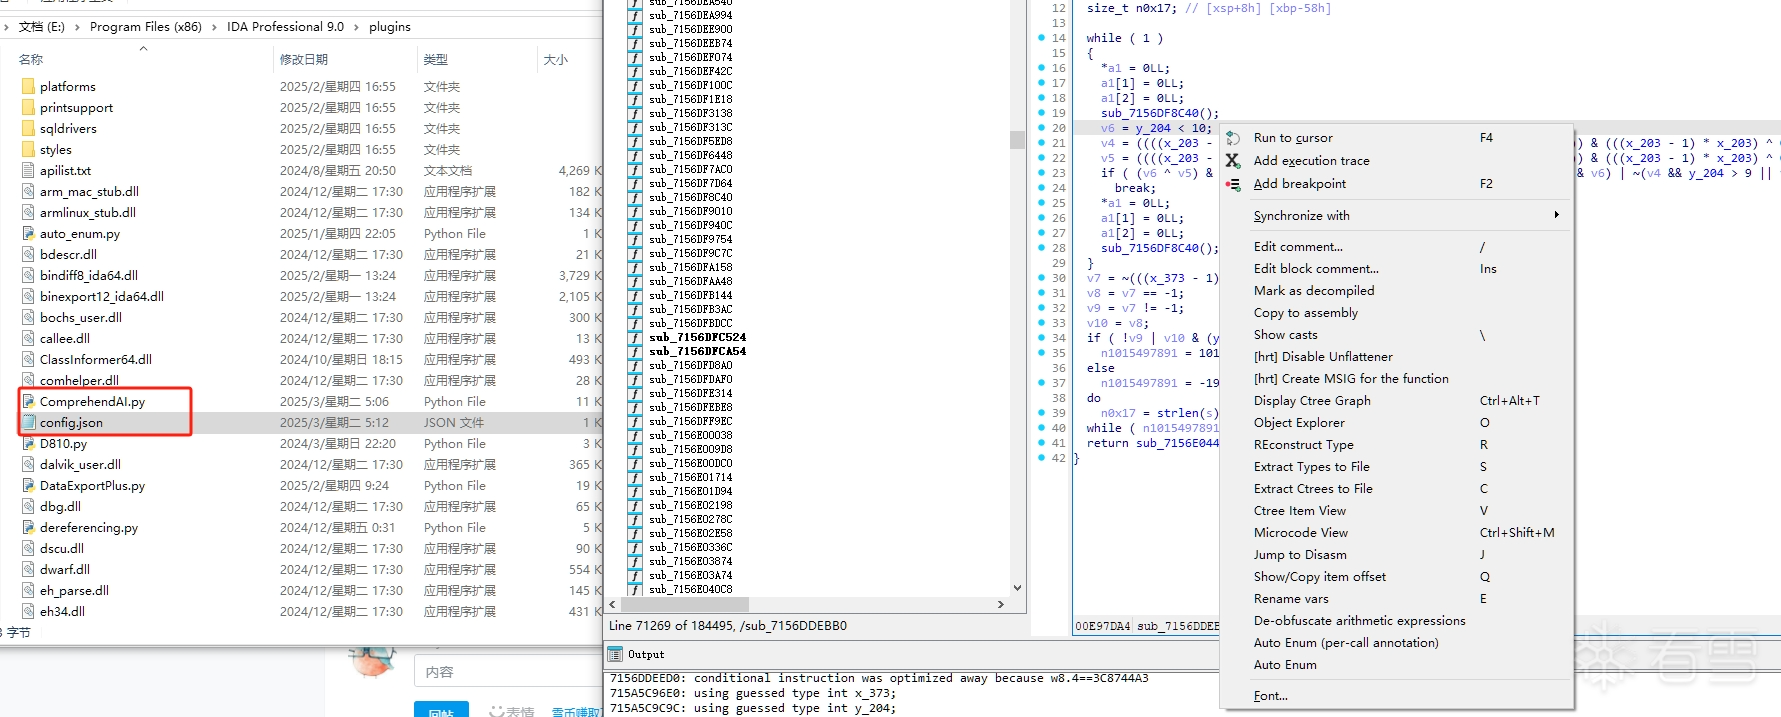1781x717 pixels.
Task: Click the 类型 column header
Action: [x=435, y=60]
